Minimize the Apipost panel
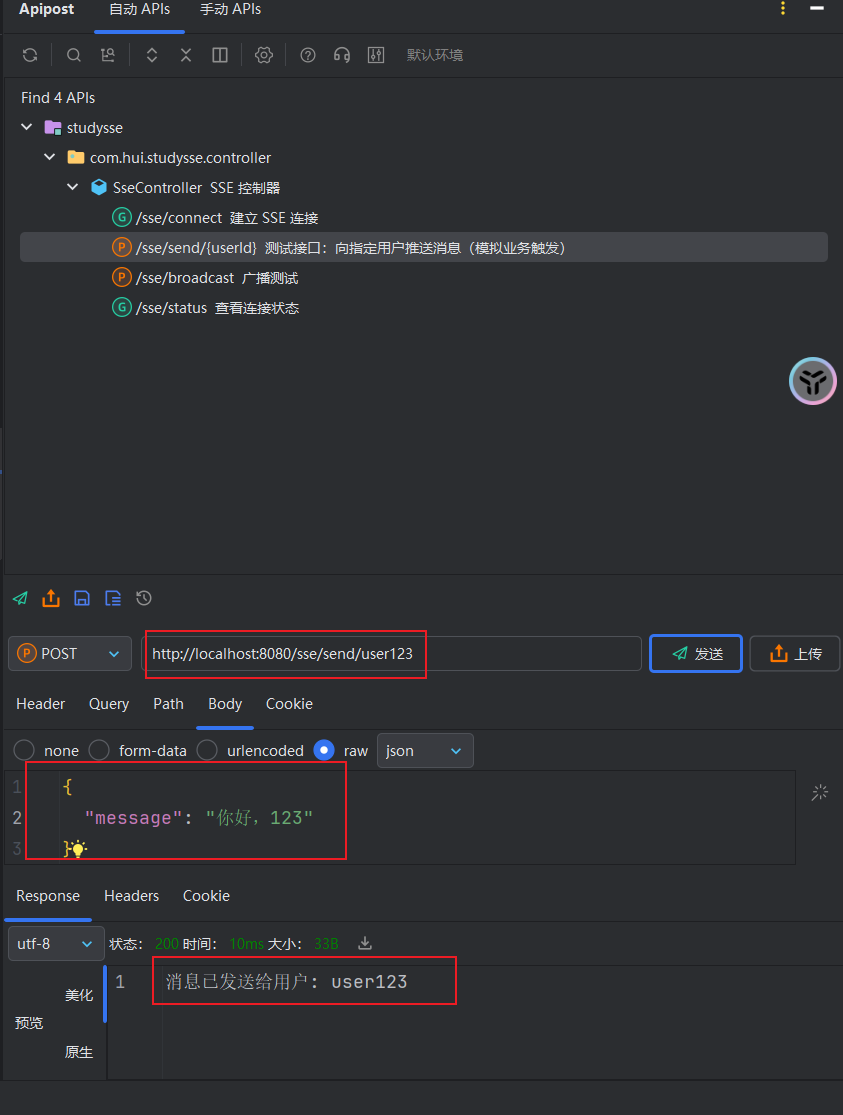Image resolution: width=843 pixels, height=1115 pixels. click(817, 9)
